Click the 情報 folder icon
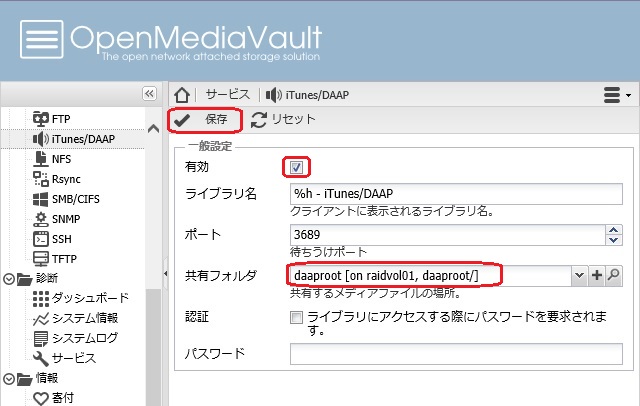Screen dimensions: 640x406 coord(24,379)
